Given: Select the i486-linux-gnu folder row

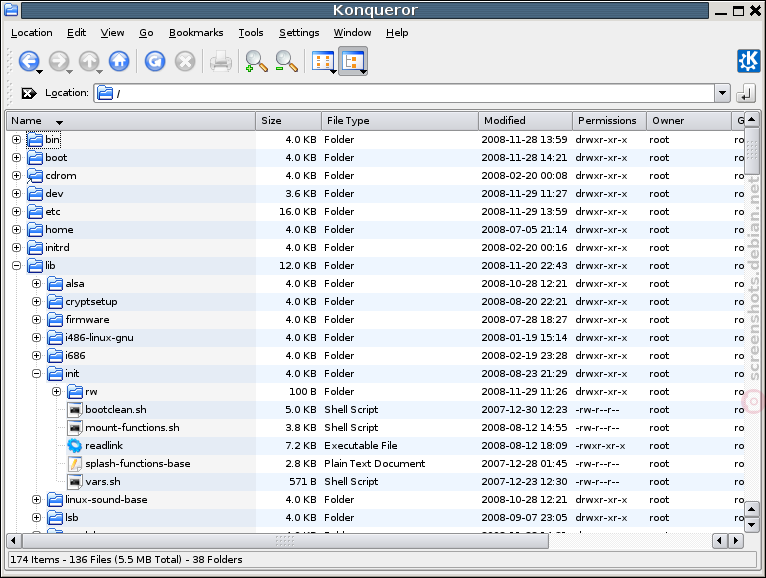Looking at the screenshot, I should click(375, 338).
